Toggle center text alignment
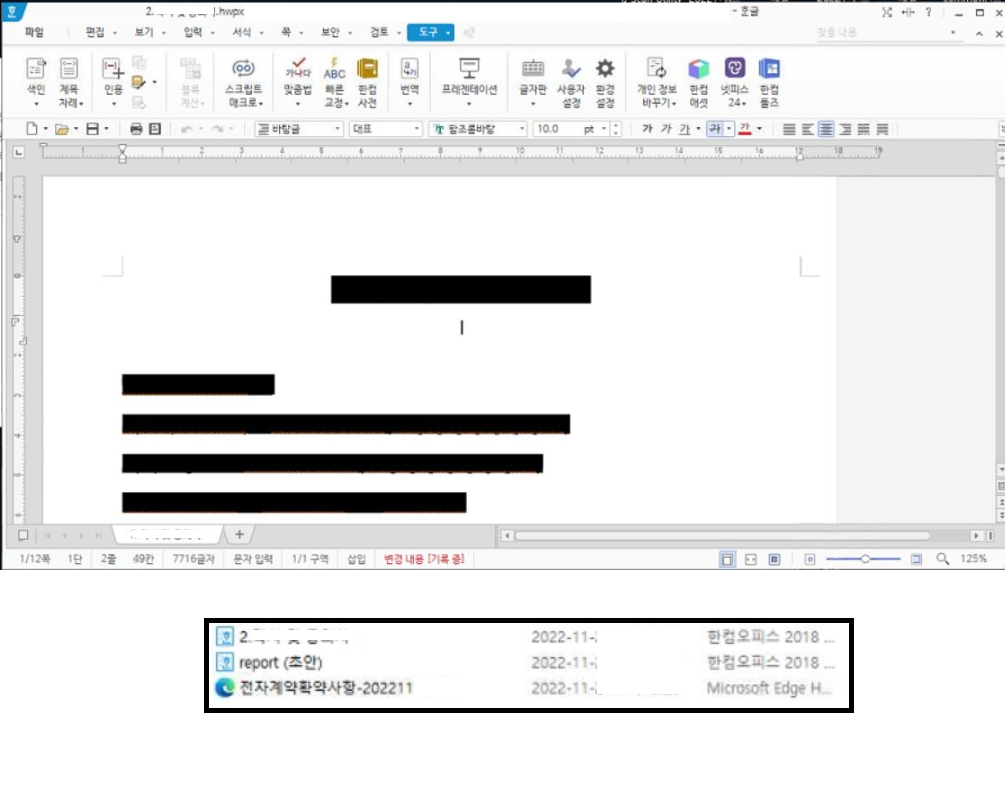This screenshot has width=1005, height=789. (826, 129)
